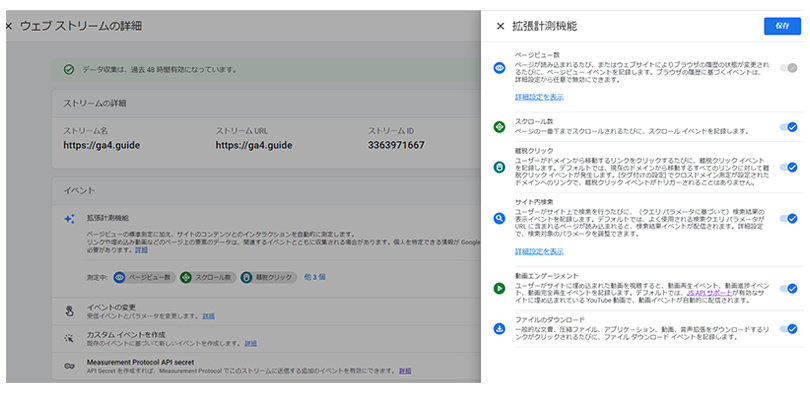
Task: Click the スクロール数 green crosshair icon in panel
Action: 499,127
